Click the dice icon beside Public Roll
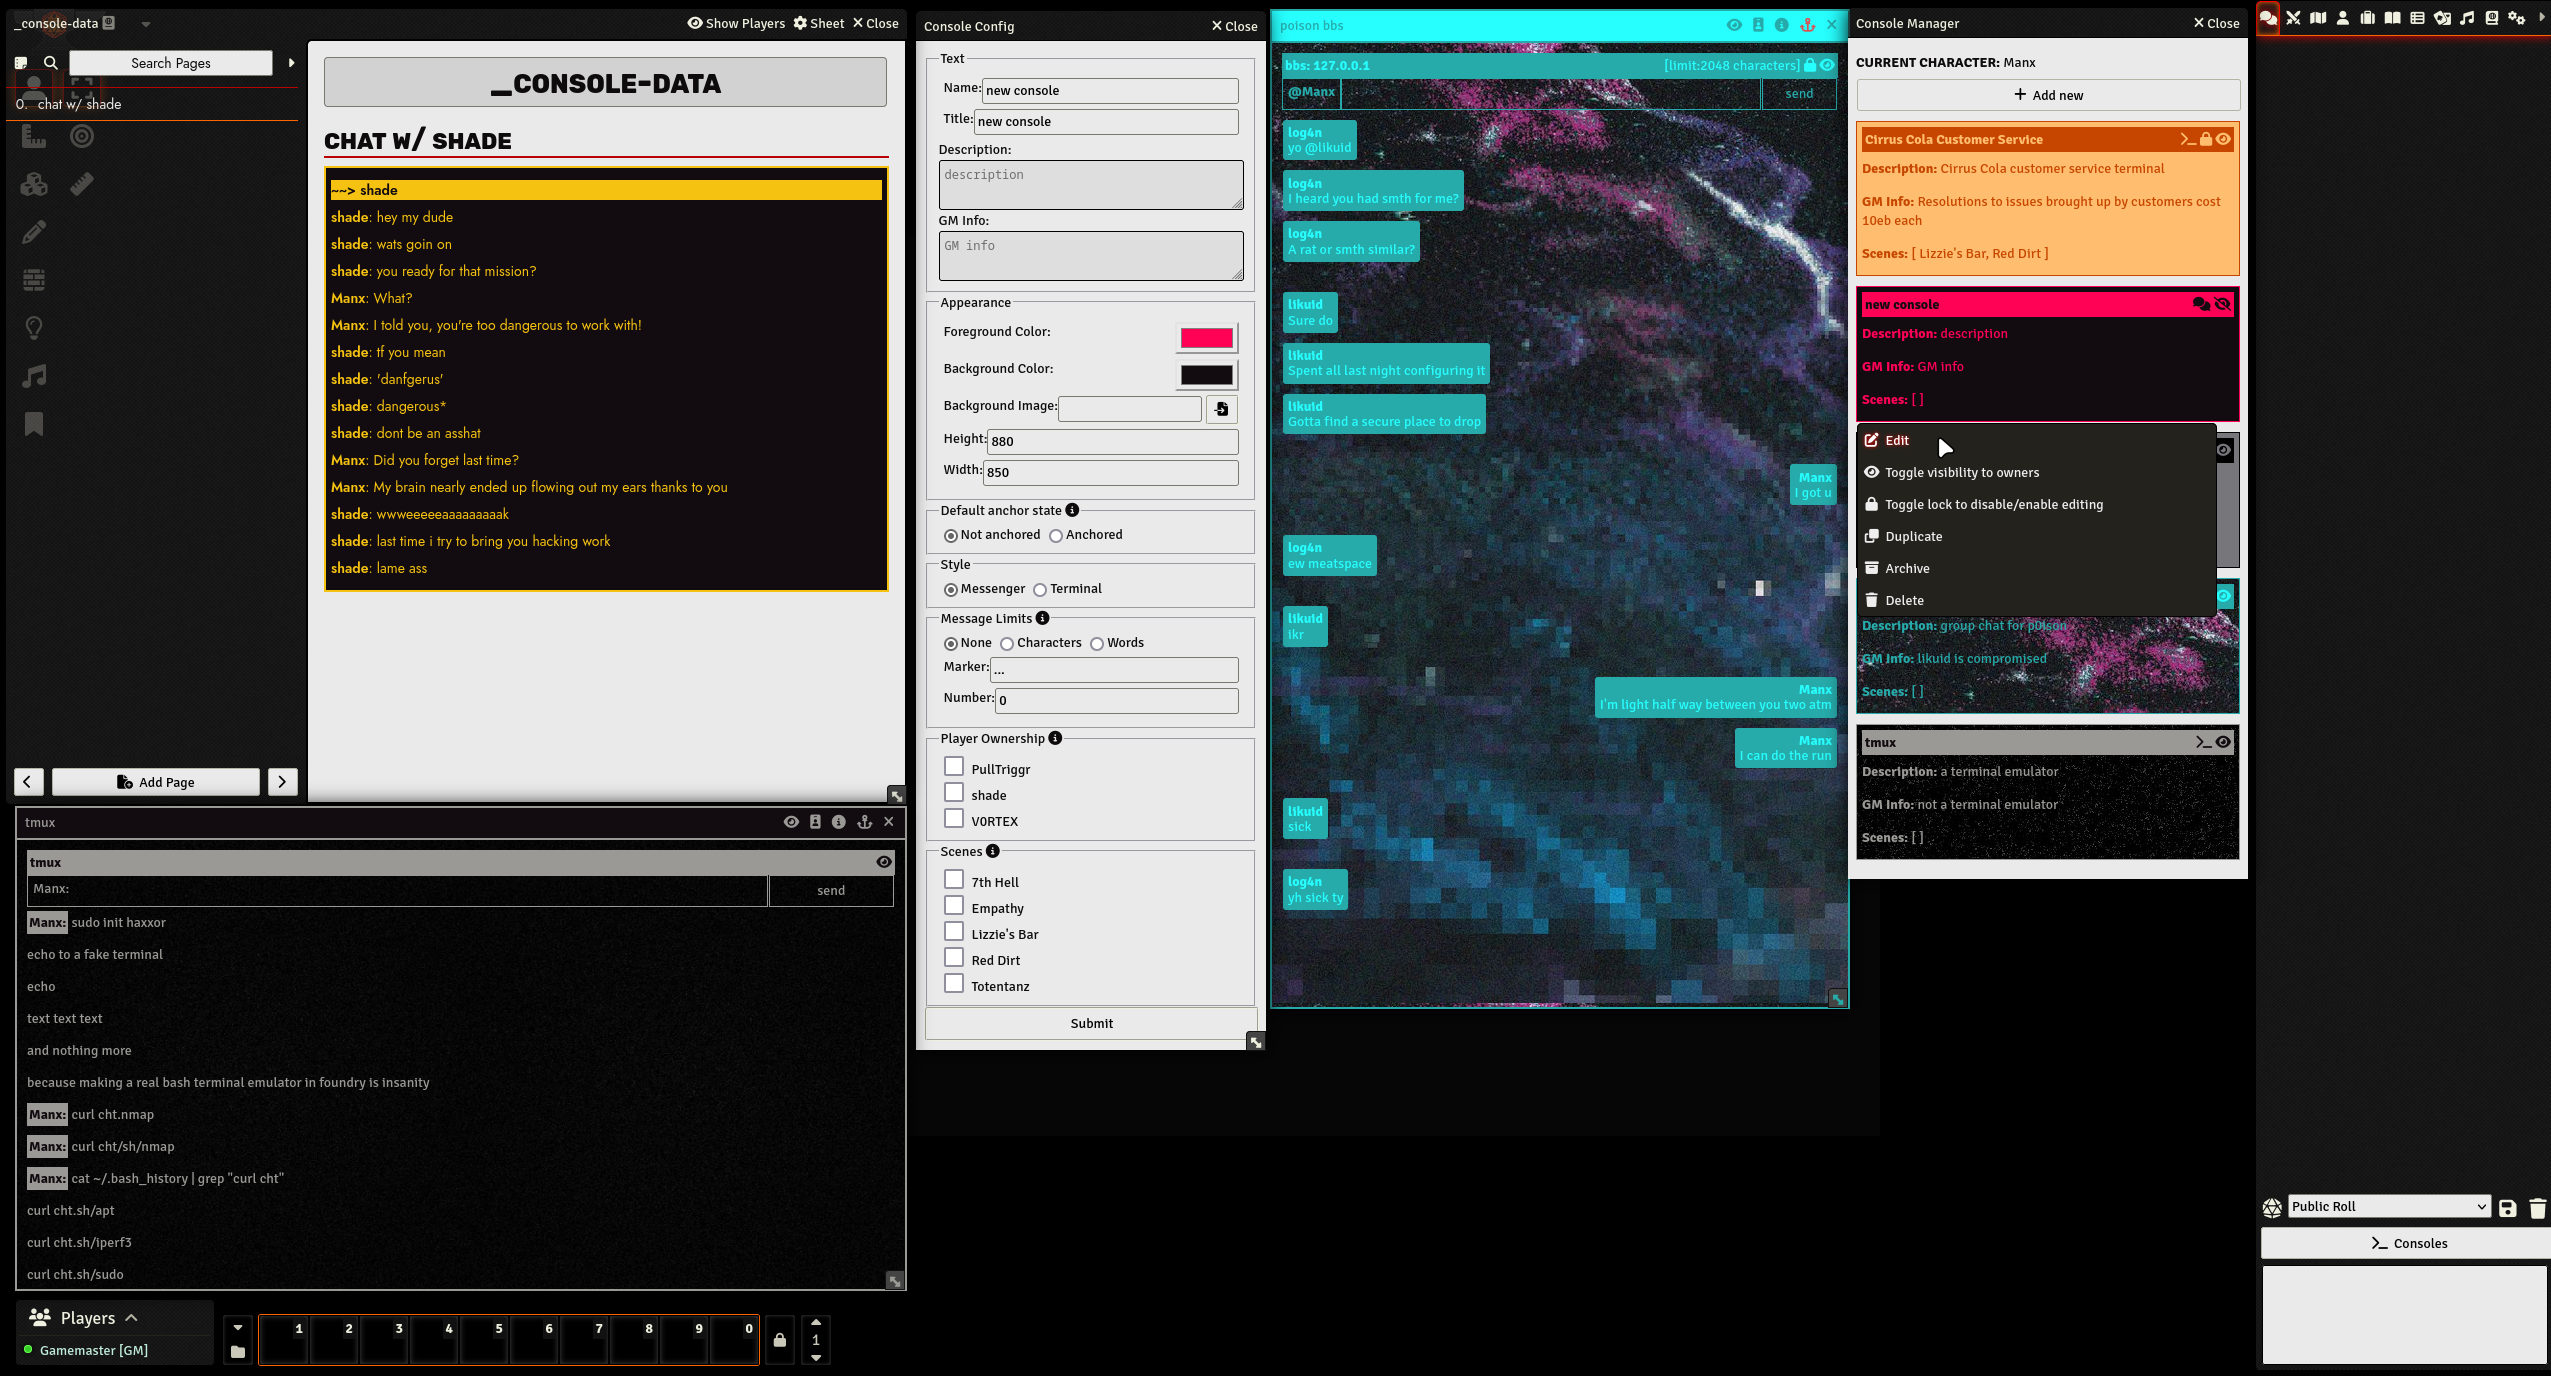2551x1376 pixels. [x=2272, y=1207]
